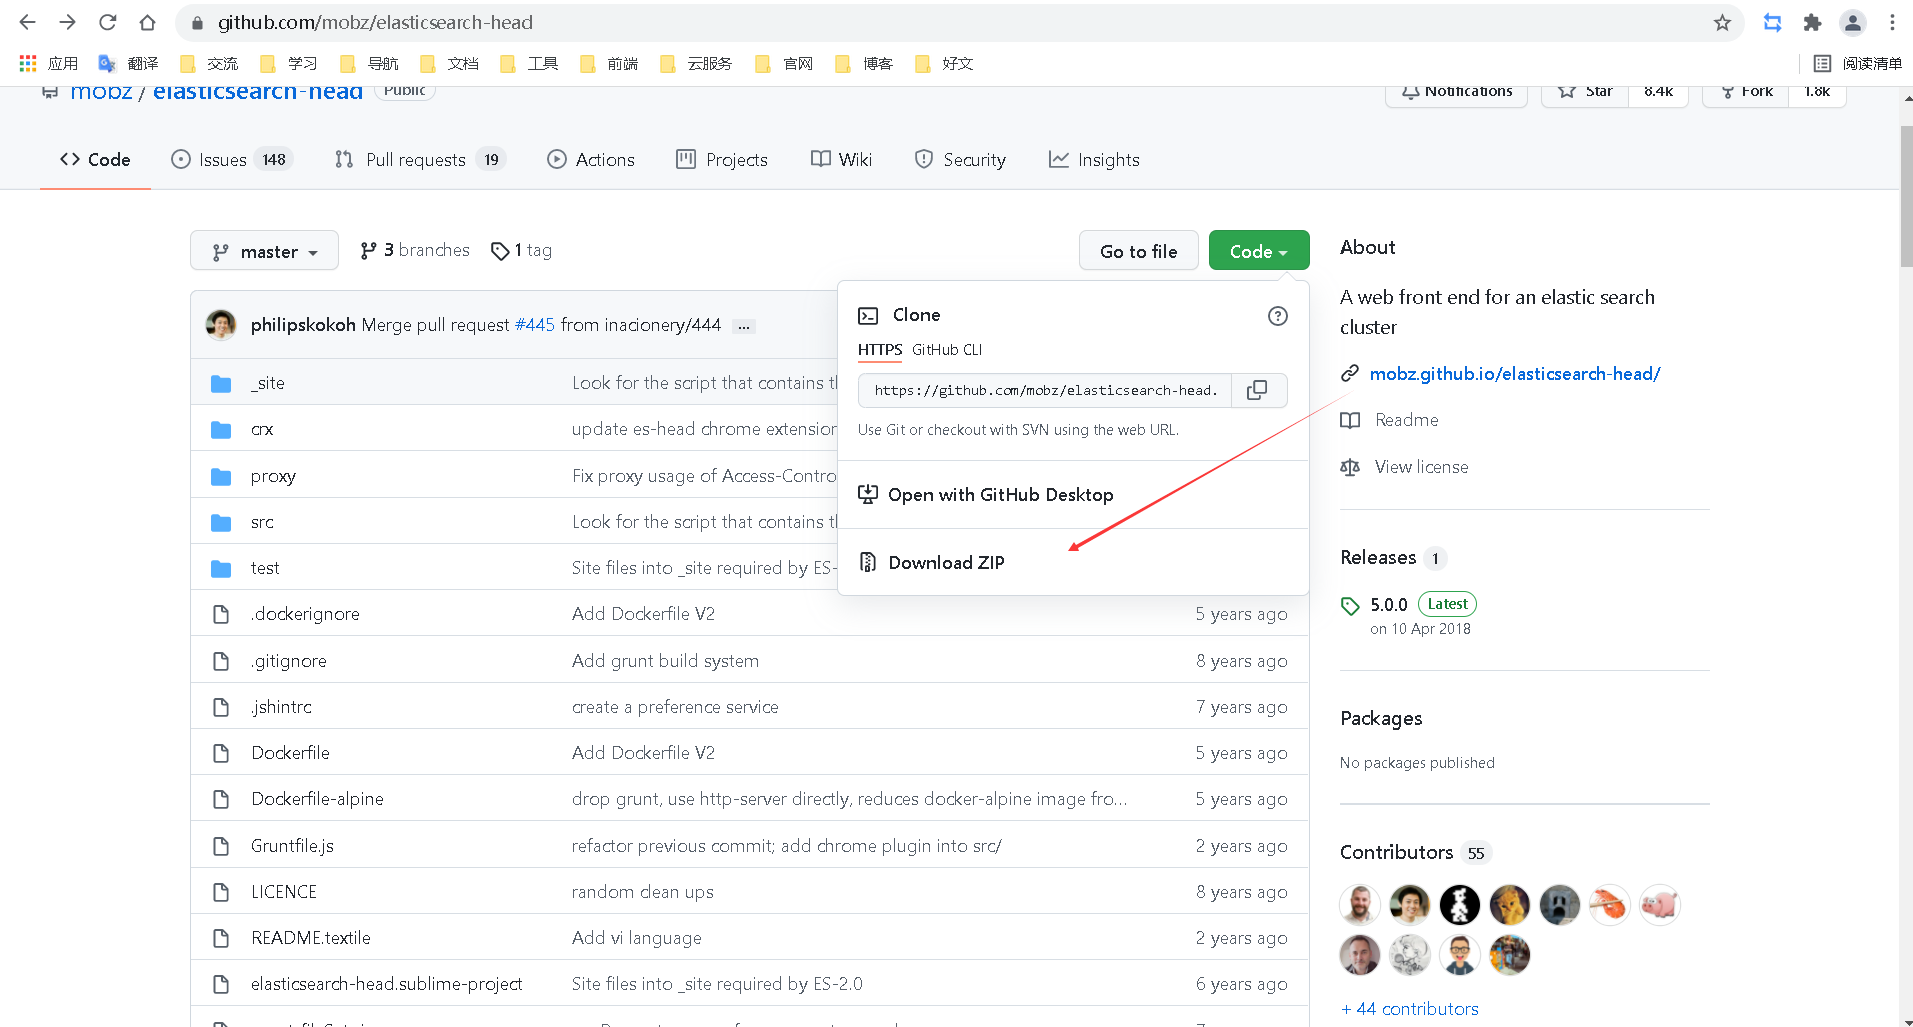
Task: Open the proxy folder icon
Action: 221,477
